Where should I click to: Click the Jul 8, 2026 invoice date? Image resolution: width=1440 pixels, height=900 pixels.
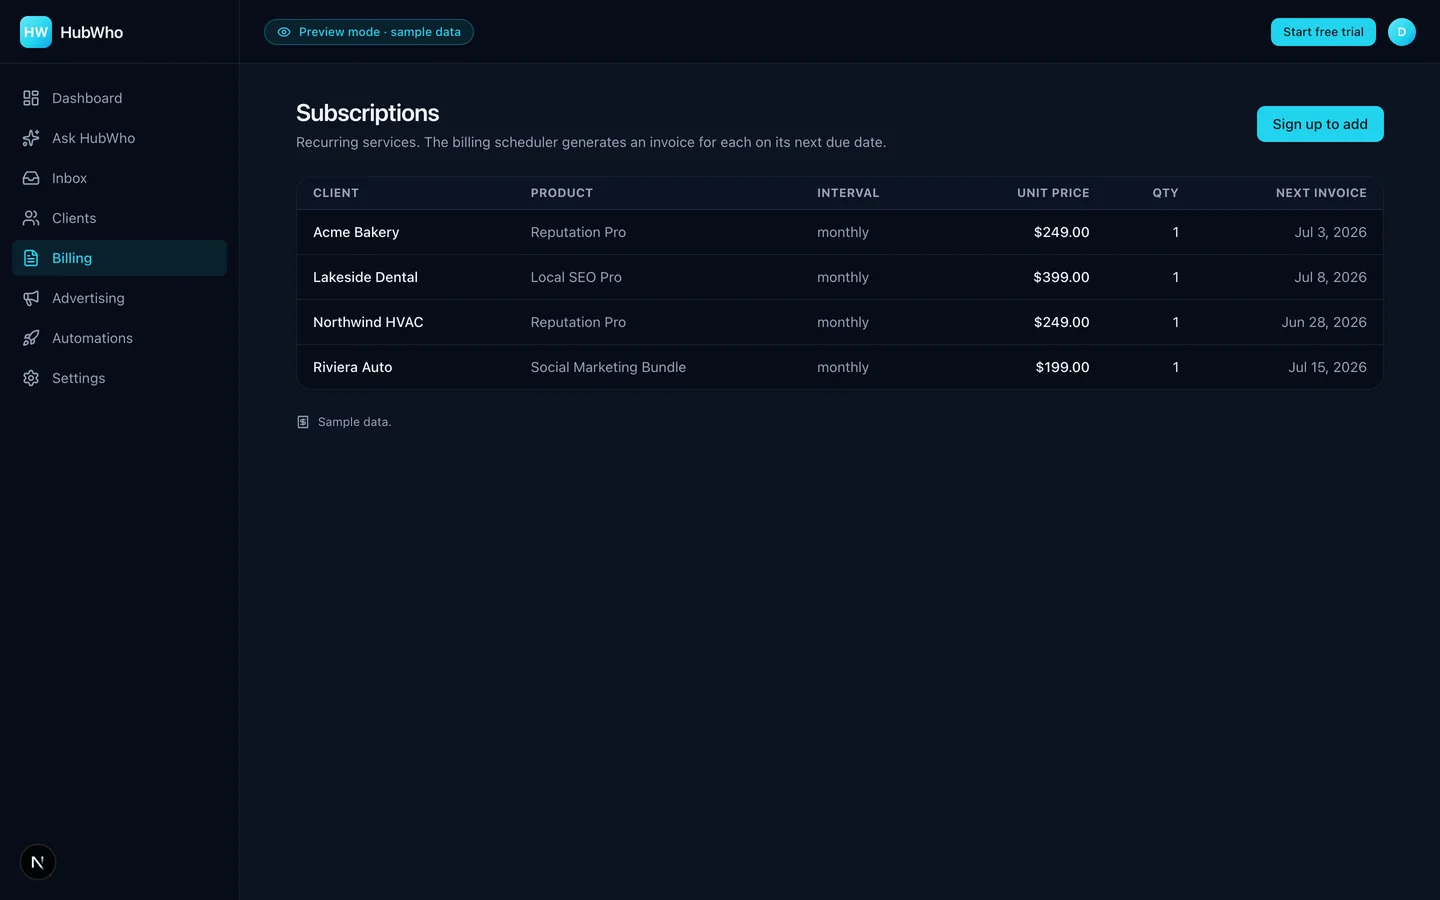[x=1330, y=277]
